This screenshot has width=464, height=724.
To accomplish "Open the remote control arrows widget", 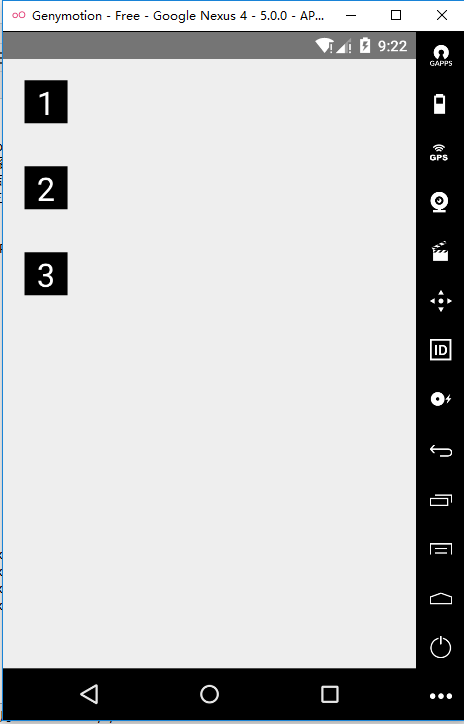I will tap(440, 301).
